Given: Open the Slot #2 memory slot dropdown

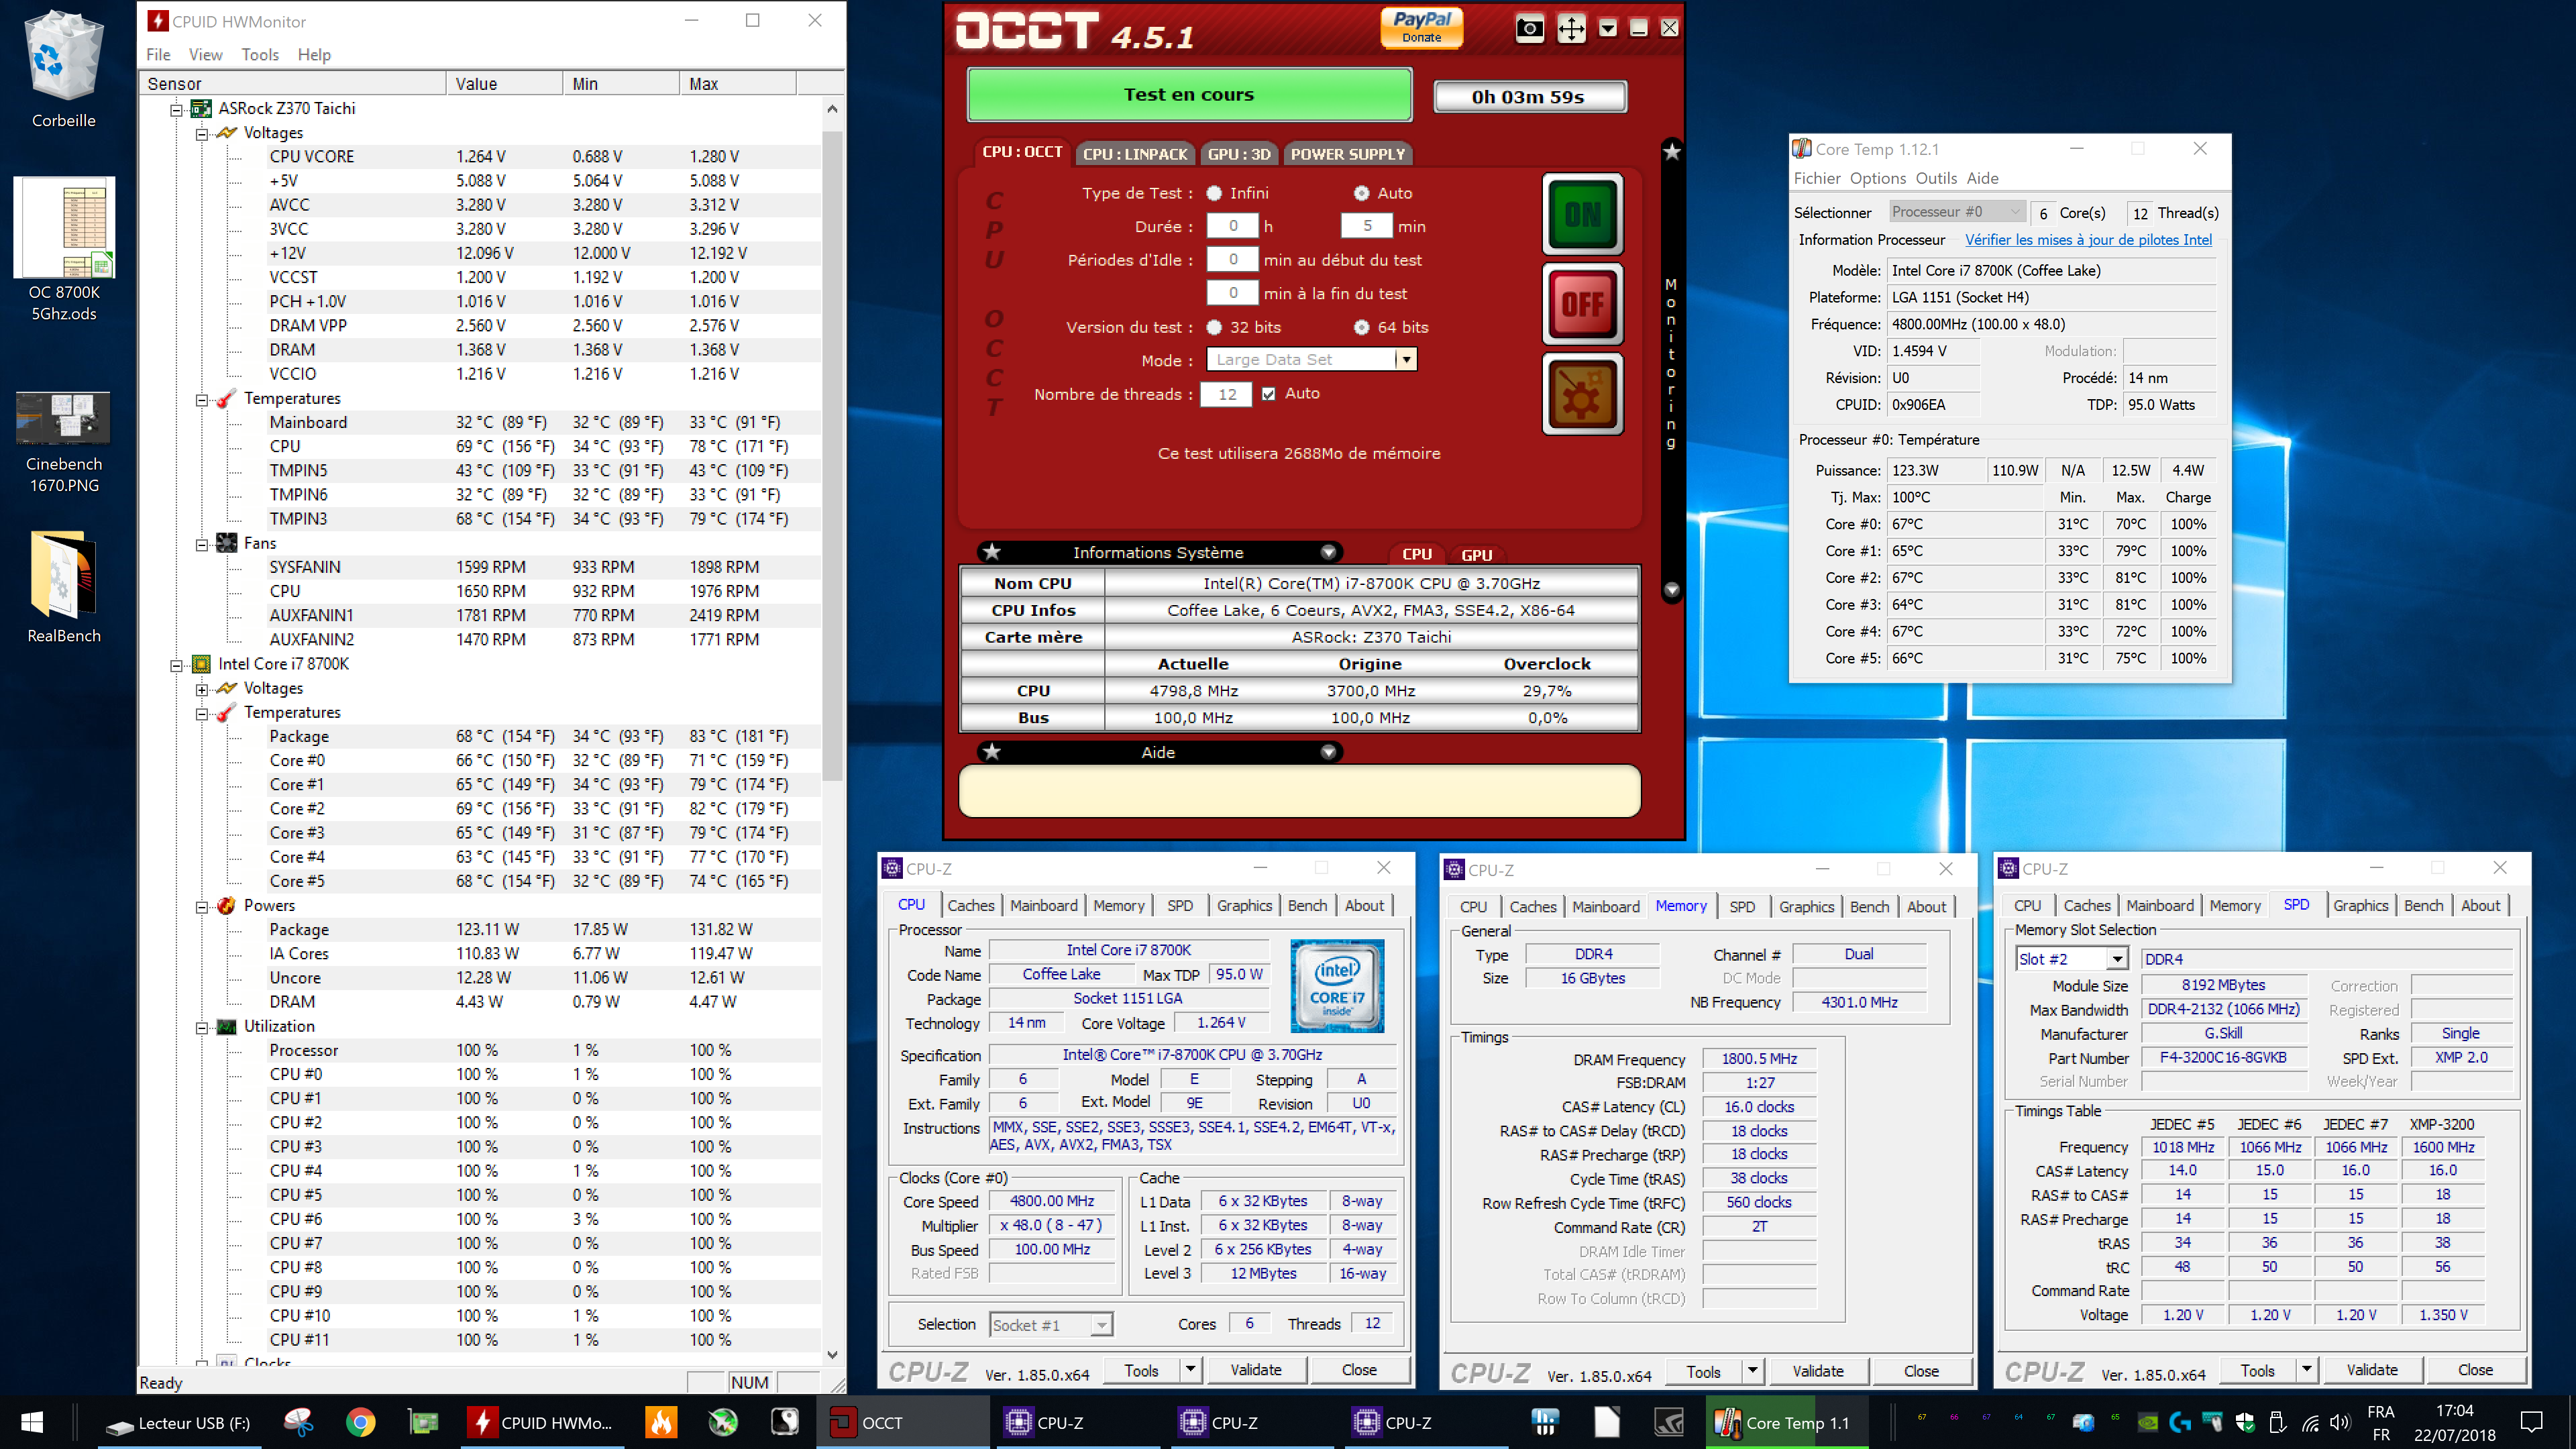Looking at the screenshot, I should [2117, 959].
